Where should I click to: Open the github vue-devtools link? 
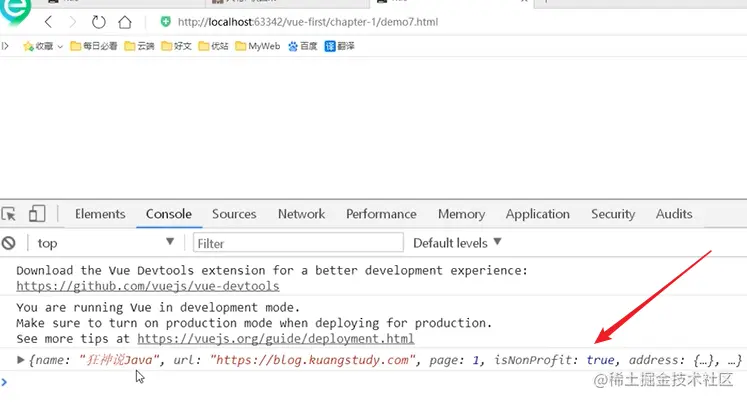(148, 286)
